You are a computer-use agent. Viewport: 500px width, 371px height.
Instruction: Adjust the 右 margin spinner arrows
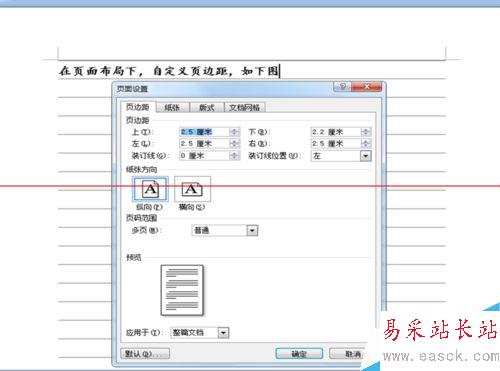pyautogui.click(x=366, y=144)
